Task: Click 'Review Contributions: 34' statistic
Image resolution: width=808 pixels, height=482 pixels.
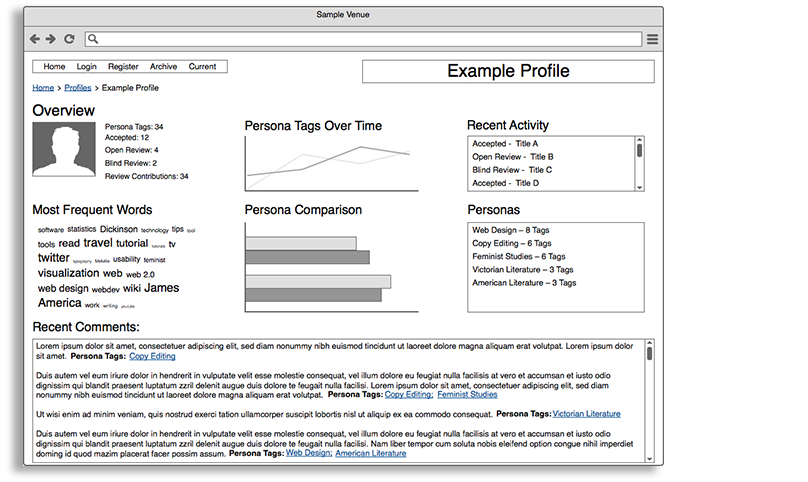Action: (x=147, y=176)
